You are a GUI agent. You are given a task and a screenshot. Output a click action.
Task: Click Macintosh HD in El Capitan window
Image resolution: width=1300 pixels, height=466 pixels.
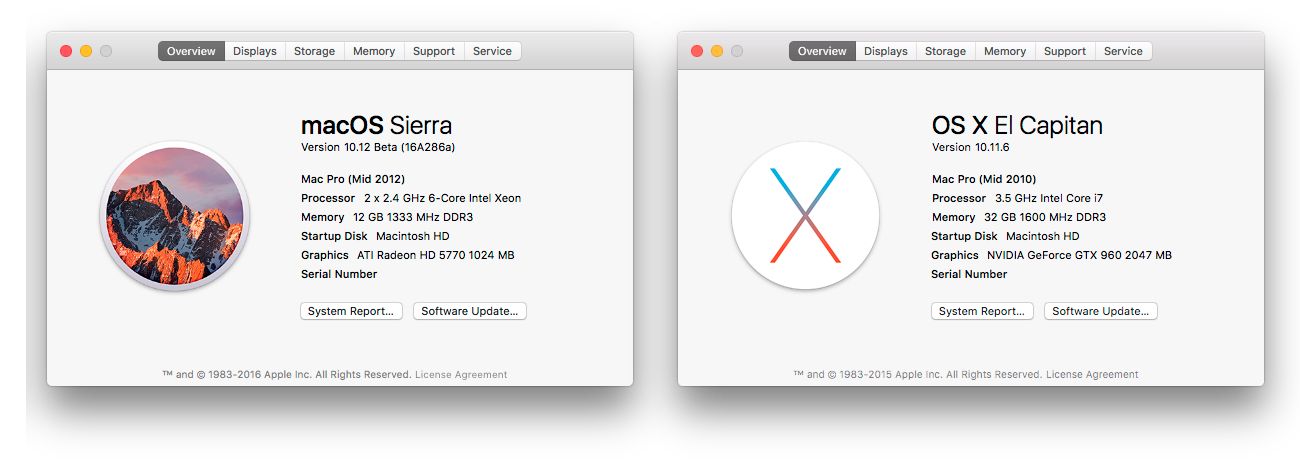tap(1042, 236)
